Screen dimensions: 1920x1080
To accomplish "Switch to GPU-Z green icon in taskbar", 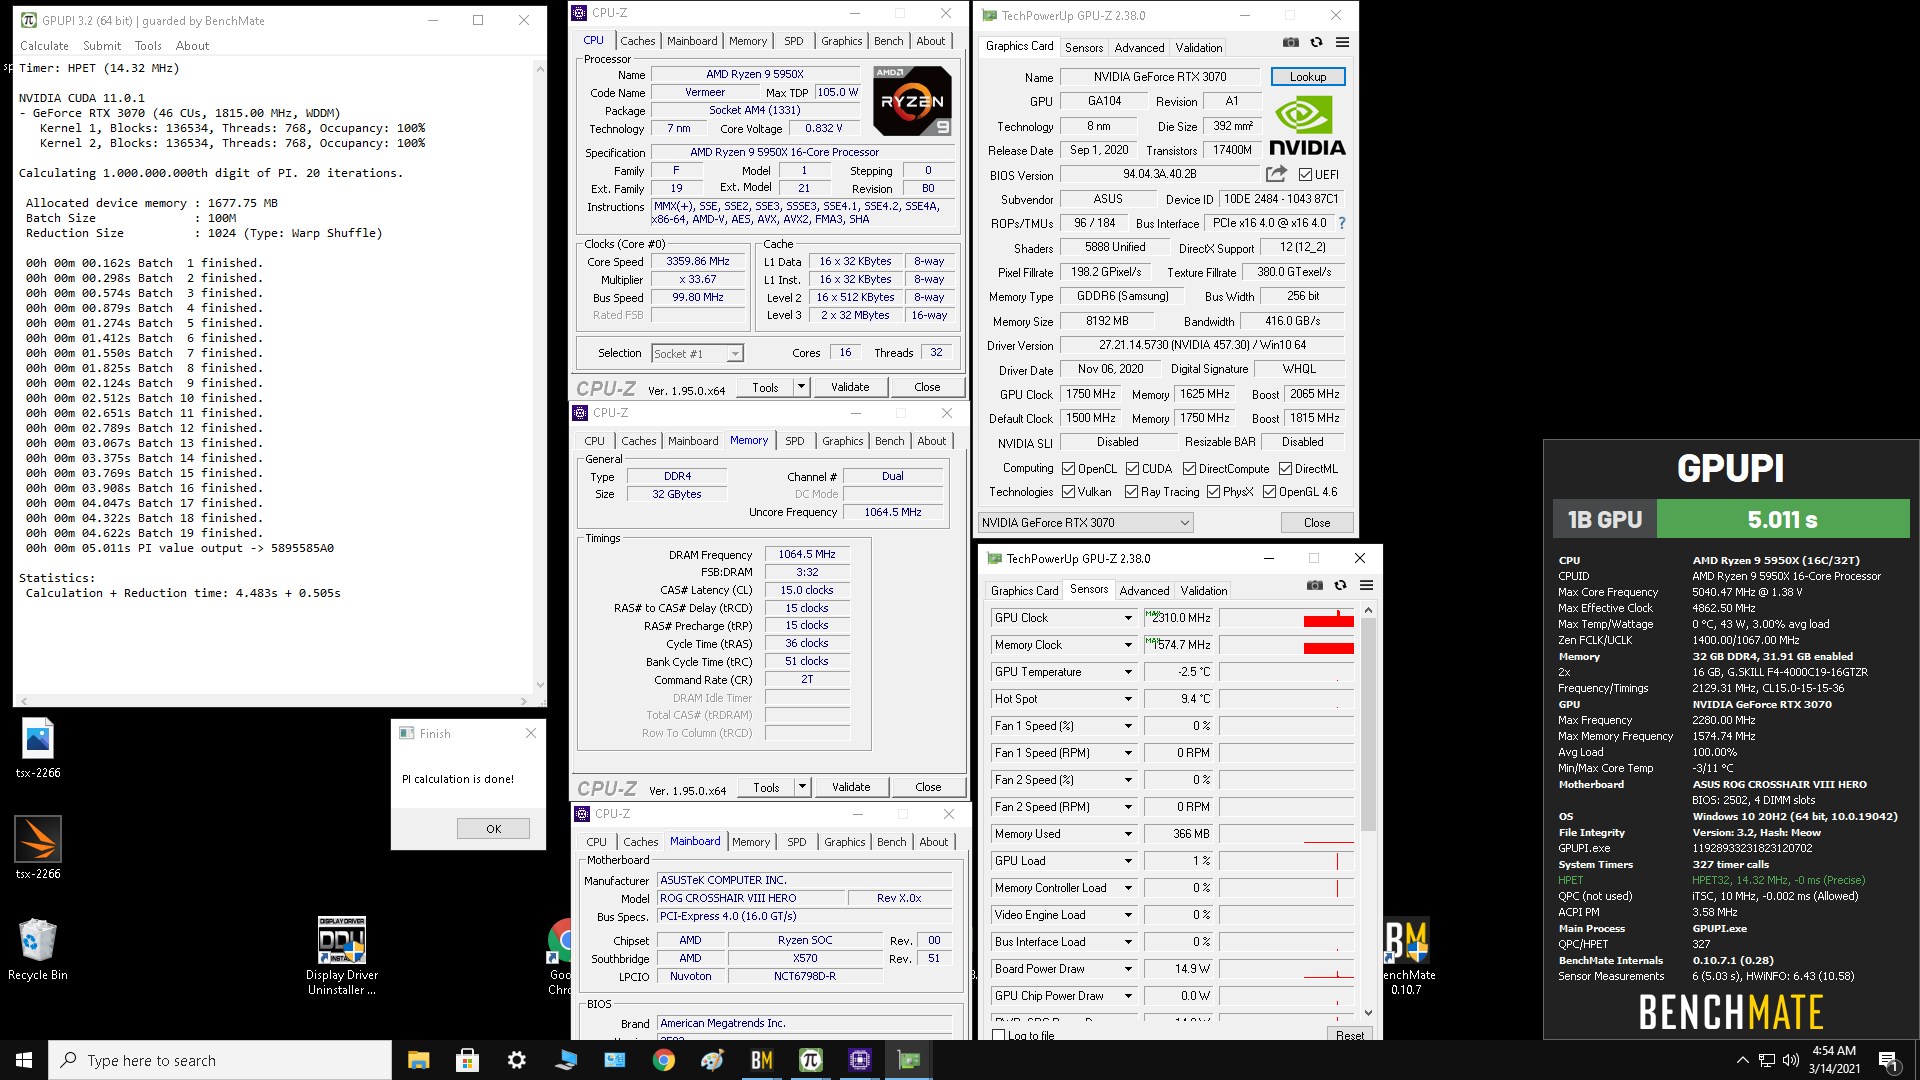I will (x=908, y=1060).
